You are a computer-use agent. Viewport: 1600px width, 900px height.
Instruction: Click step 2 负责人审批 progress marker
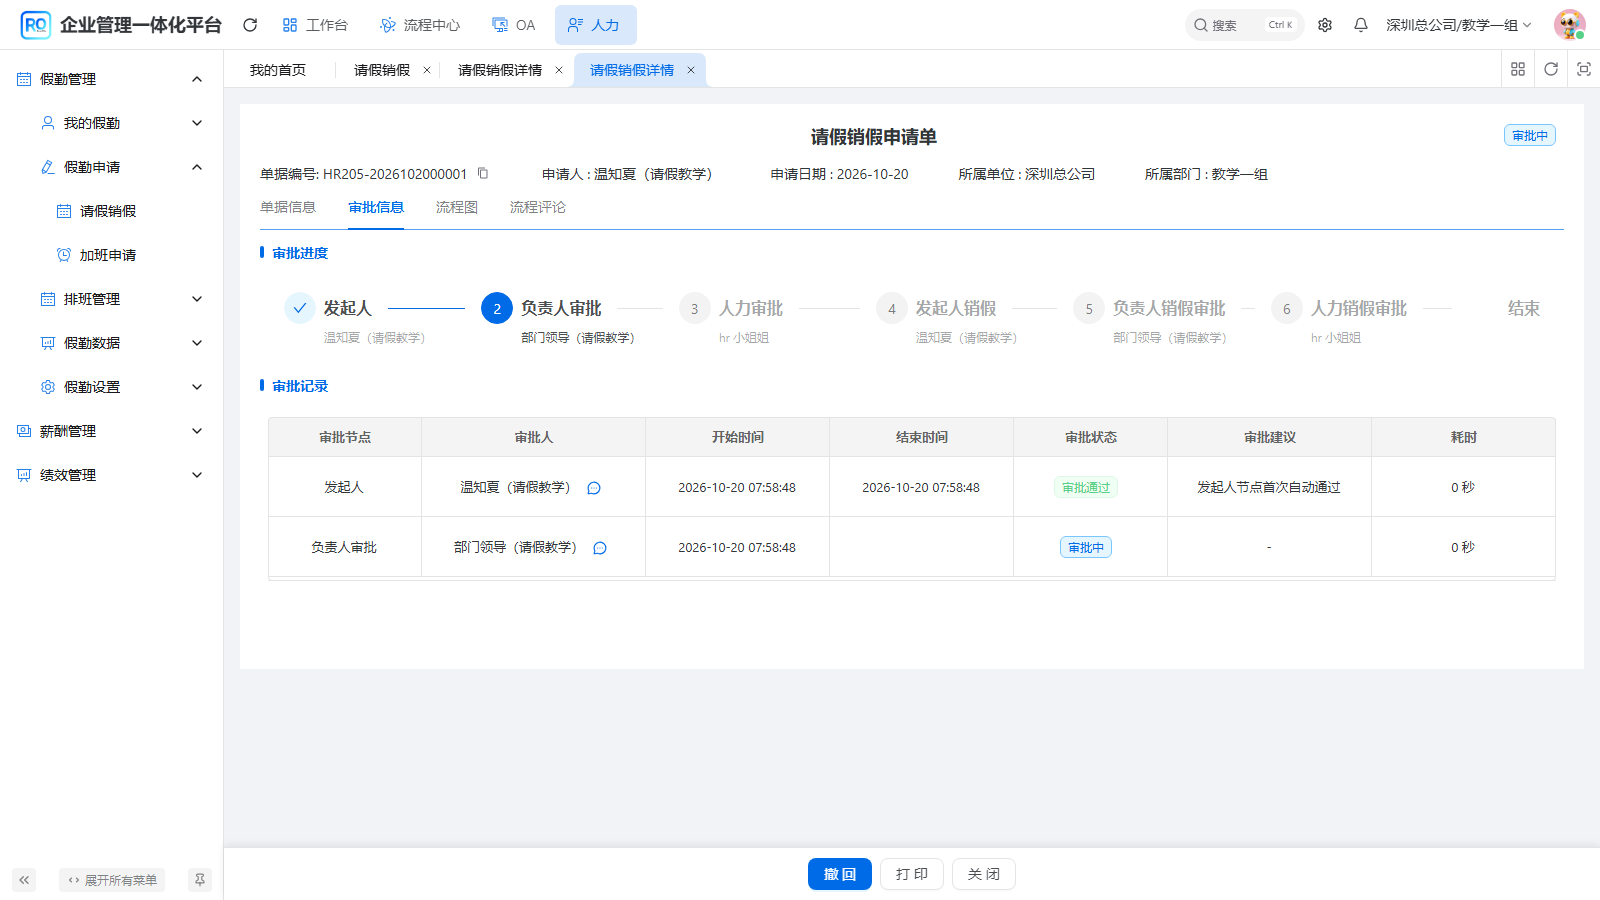(x=497, y=308)
